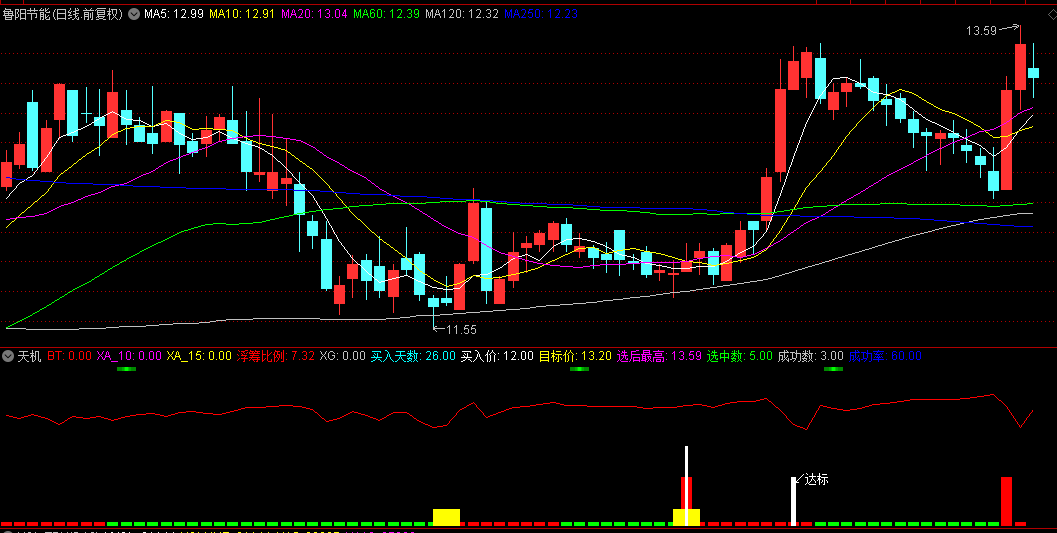Click the 达标 signal label

[816, 480]
